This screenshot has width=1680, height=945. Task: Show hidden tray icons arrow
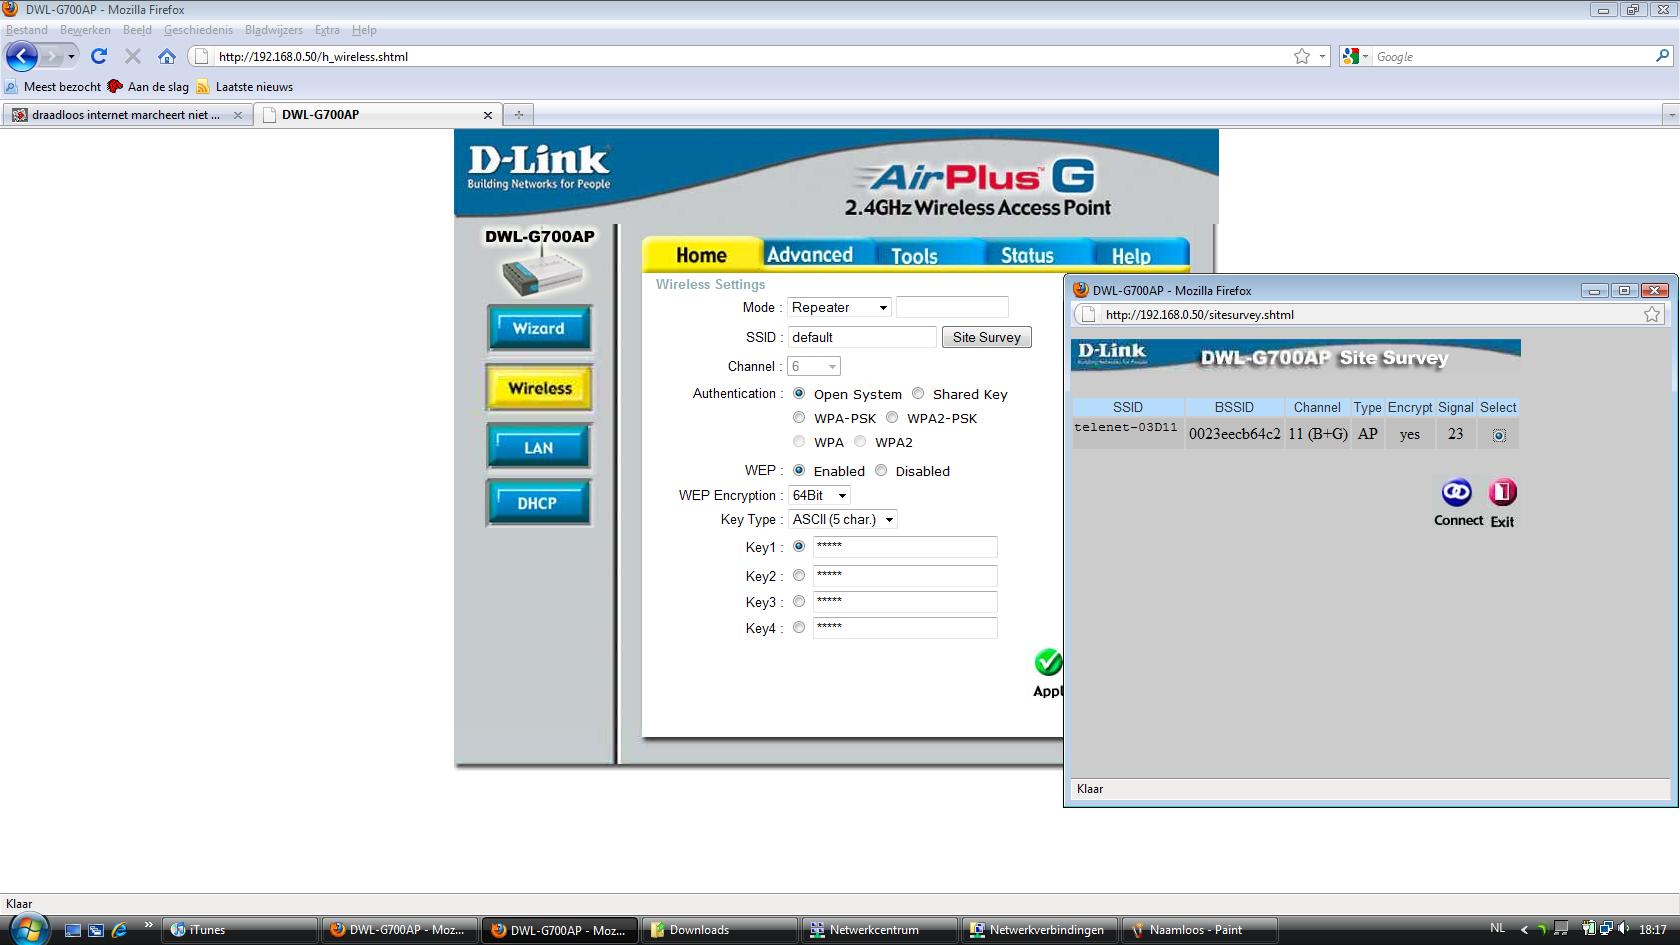pos(1524,930)
